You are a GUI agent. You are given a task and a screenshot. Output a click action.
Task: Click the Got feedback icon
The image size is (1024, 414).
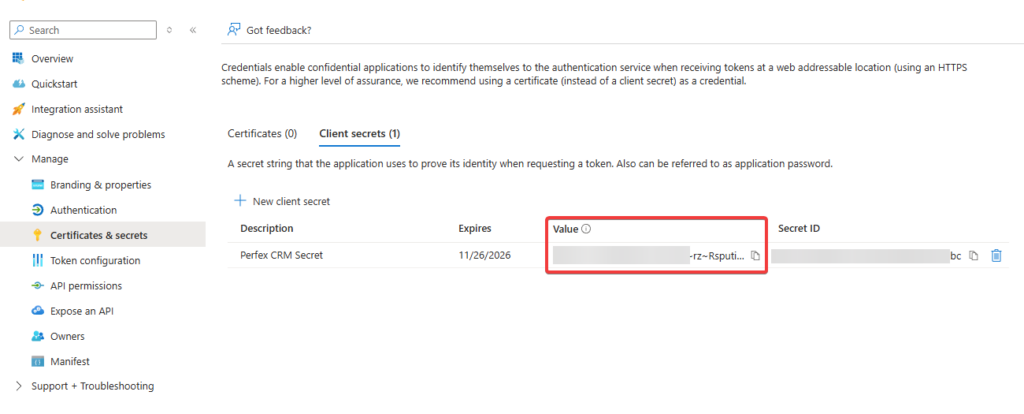coord(234,30)
